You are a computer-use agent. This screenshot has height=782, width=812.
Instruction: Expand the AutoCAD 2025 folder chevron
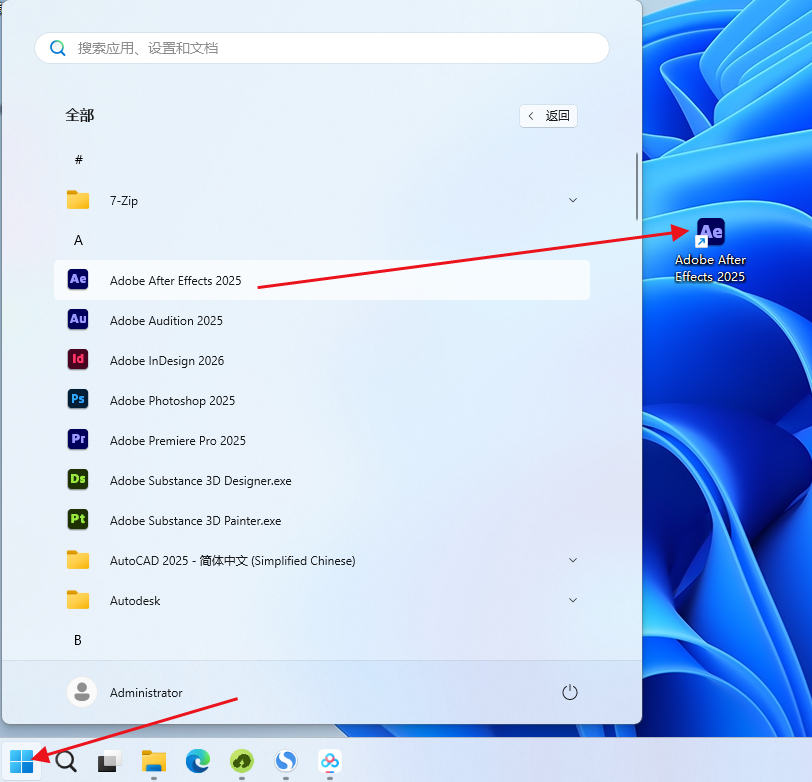pos(573,560)
